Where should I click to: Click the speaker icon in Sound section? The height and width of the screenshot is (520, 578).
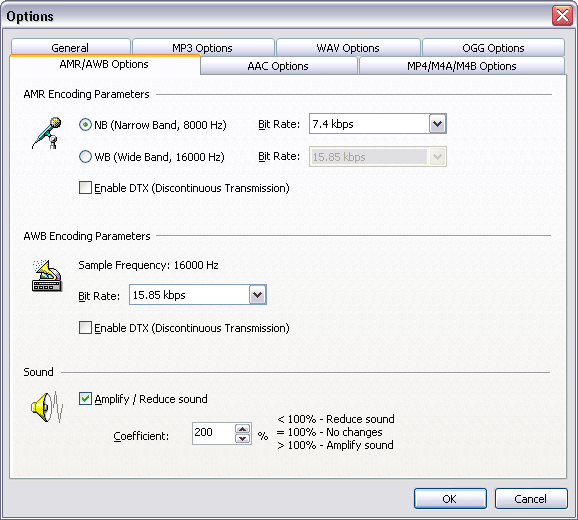pyautogui.click(x=47, y=407)
